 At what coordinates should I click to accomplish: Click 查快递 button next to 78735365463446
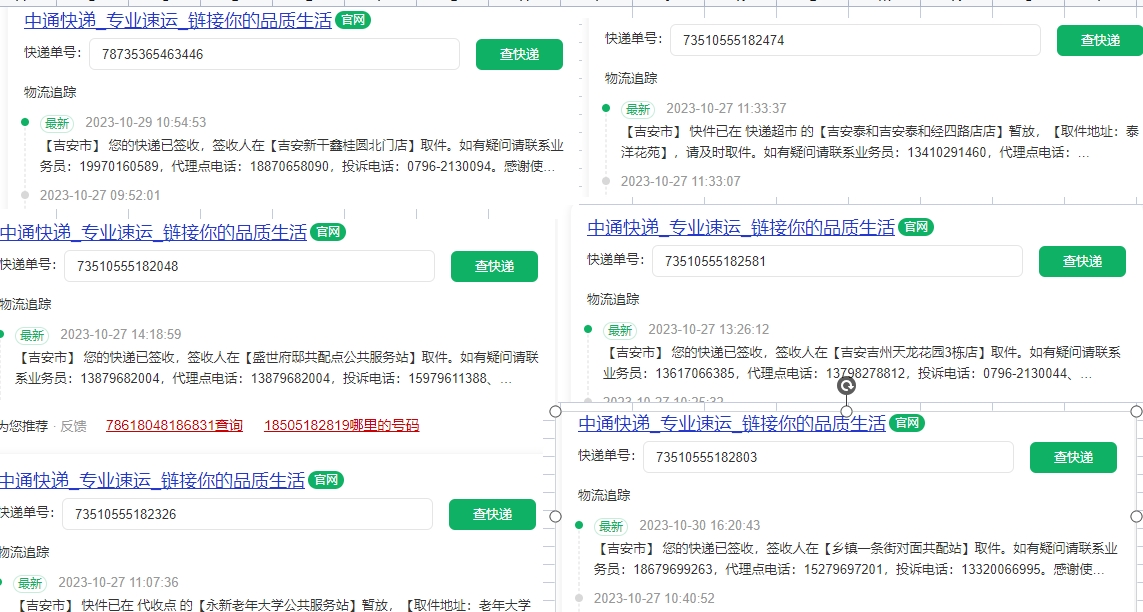[519, 54]
